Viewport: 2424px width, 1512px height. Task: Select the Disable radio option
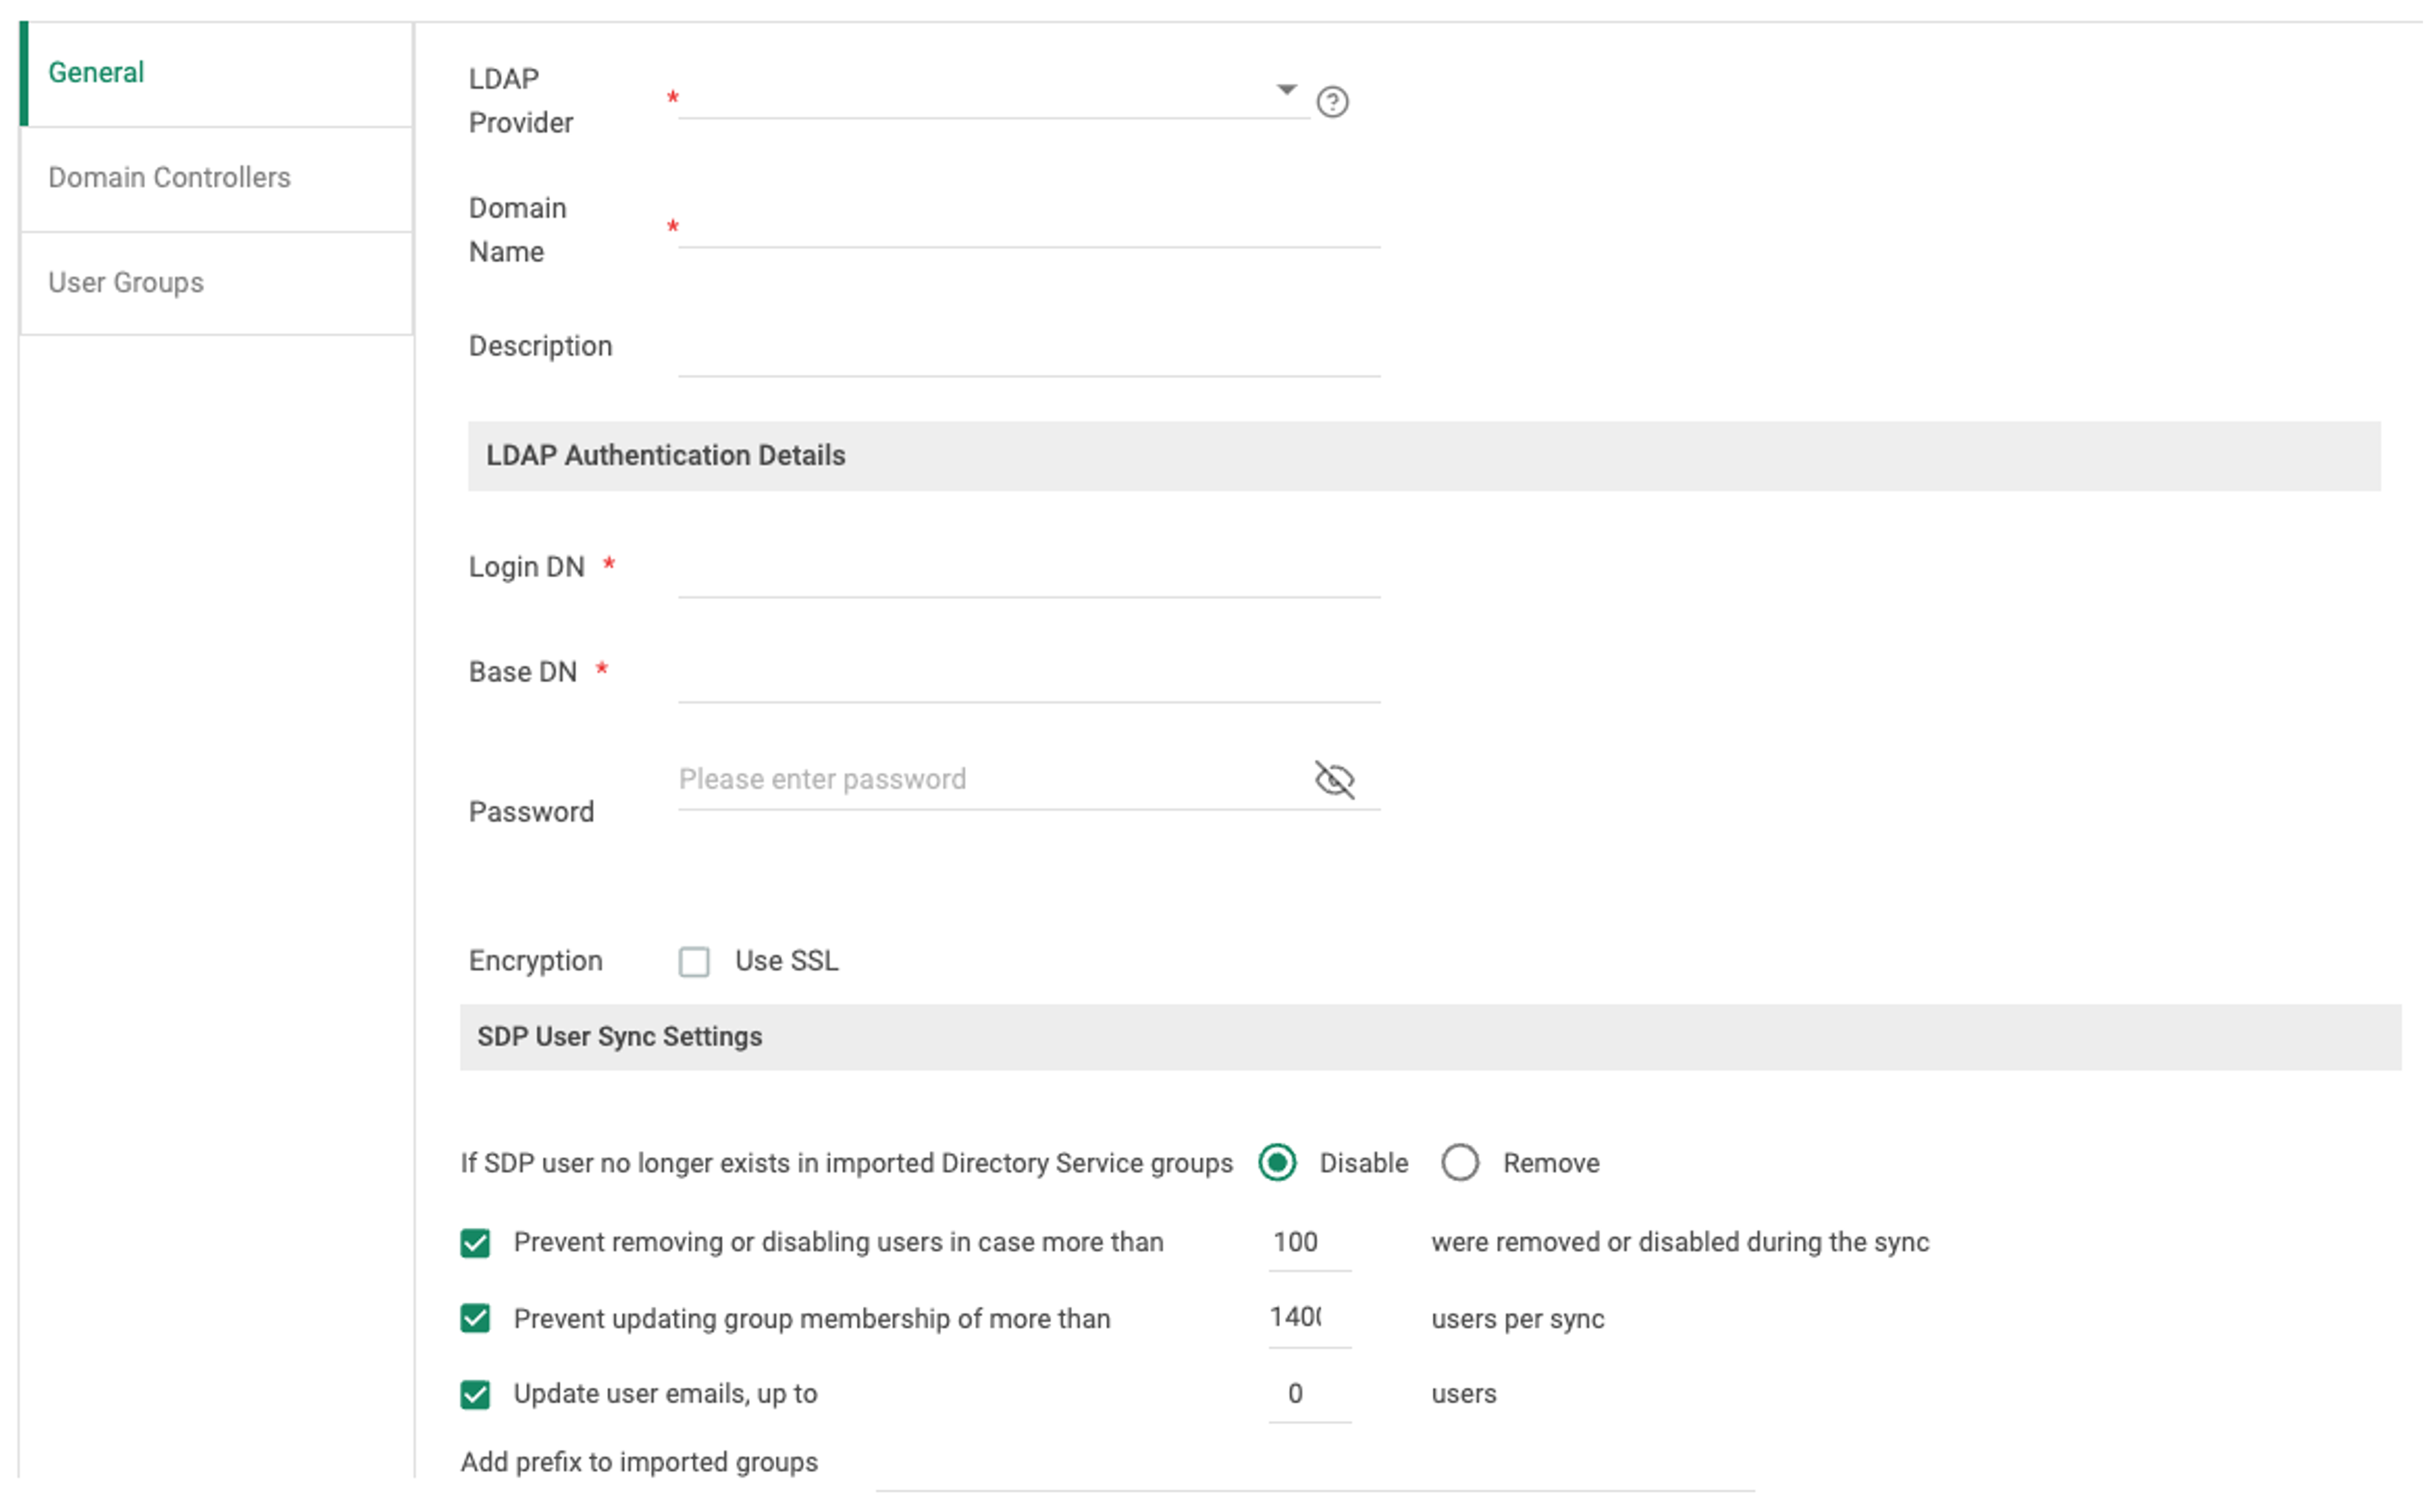1277,1163
